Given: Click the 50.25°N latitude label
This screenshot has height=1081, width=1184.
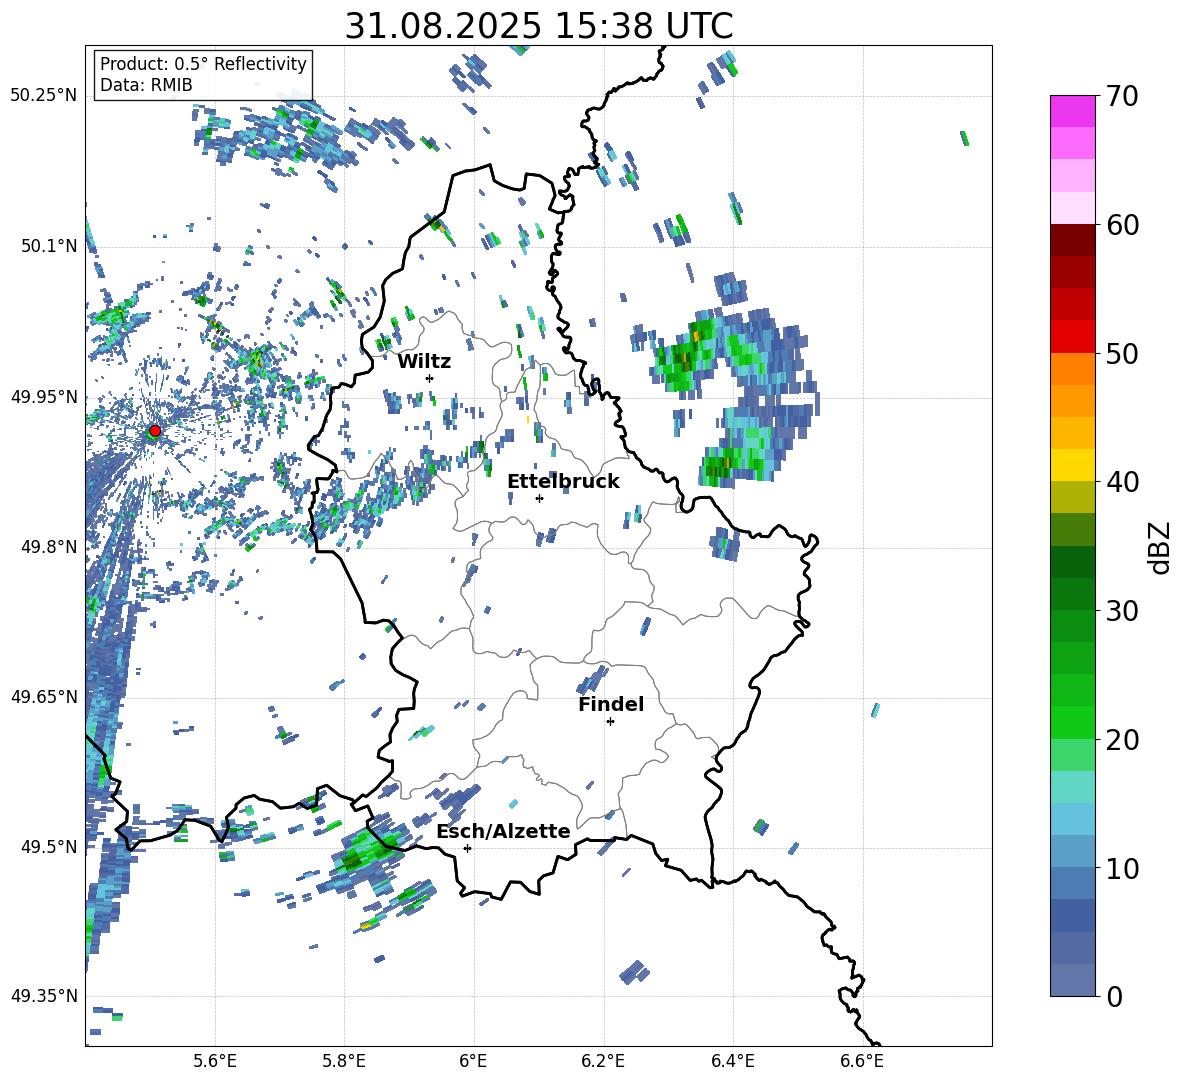Looking at the screenshot, I should [44, 96].
